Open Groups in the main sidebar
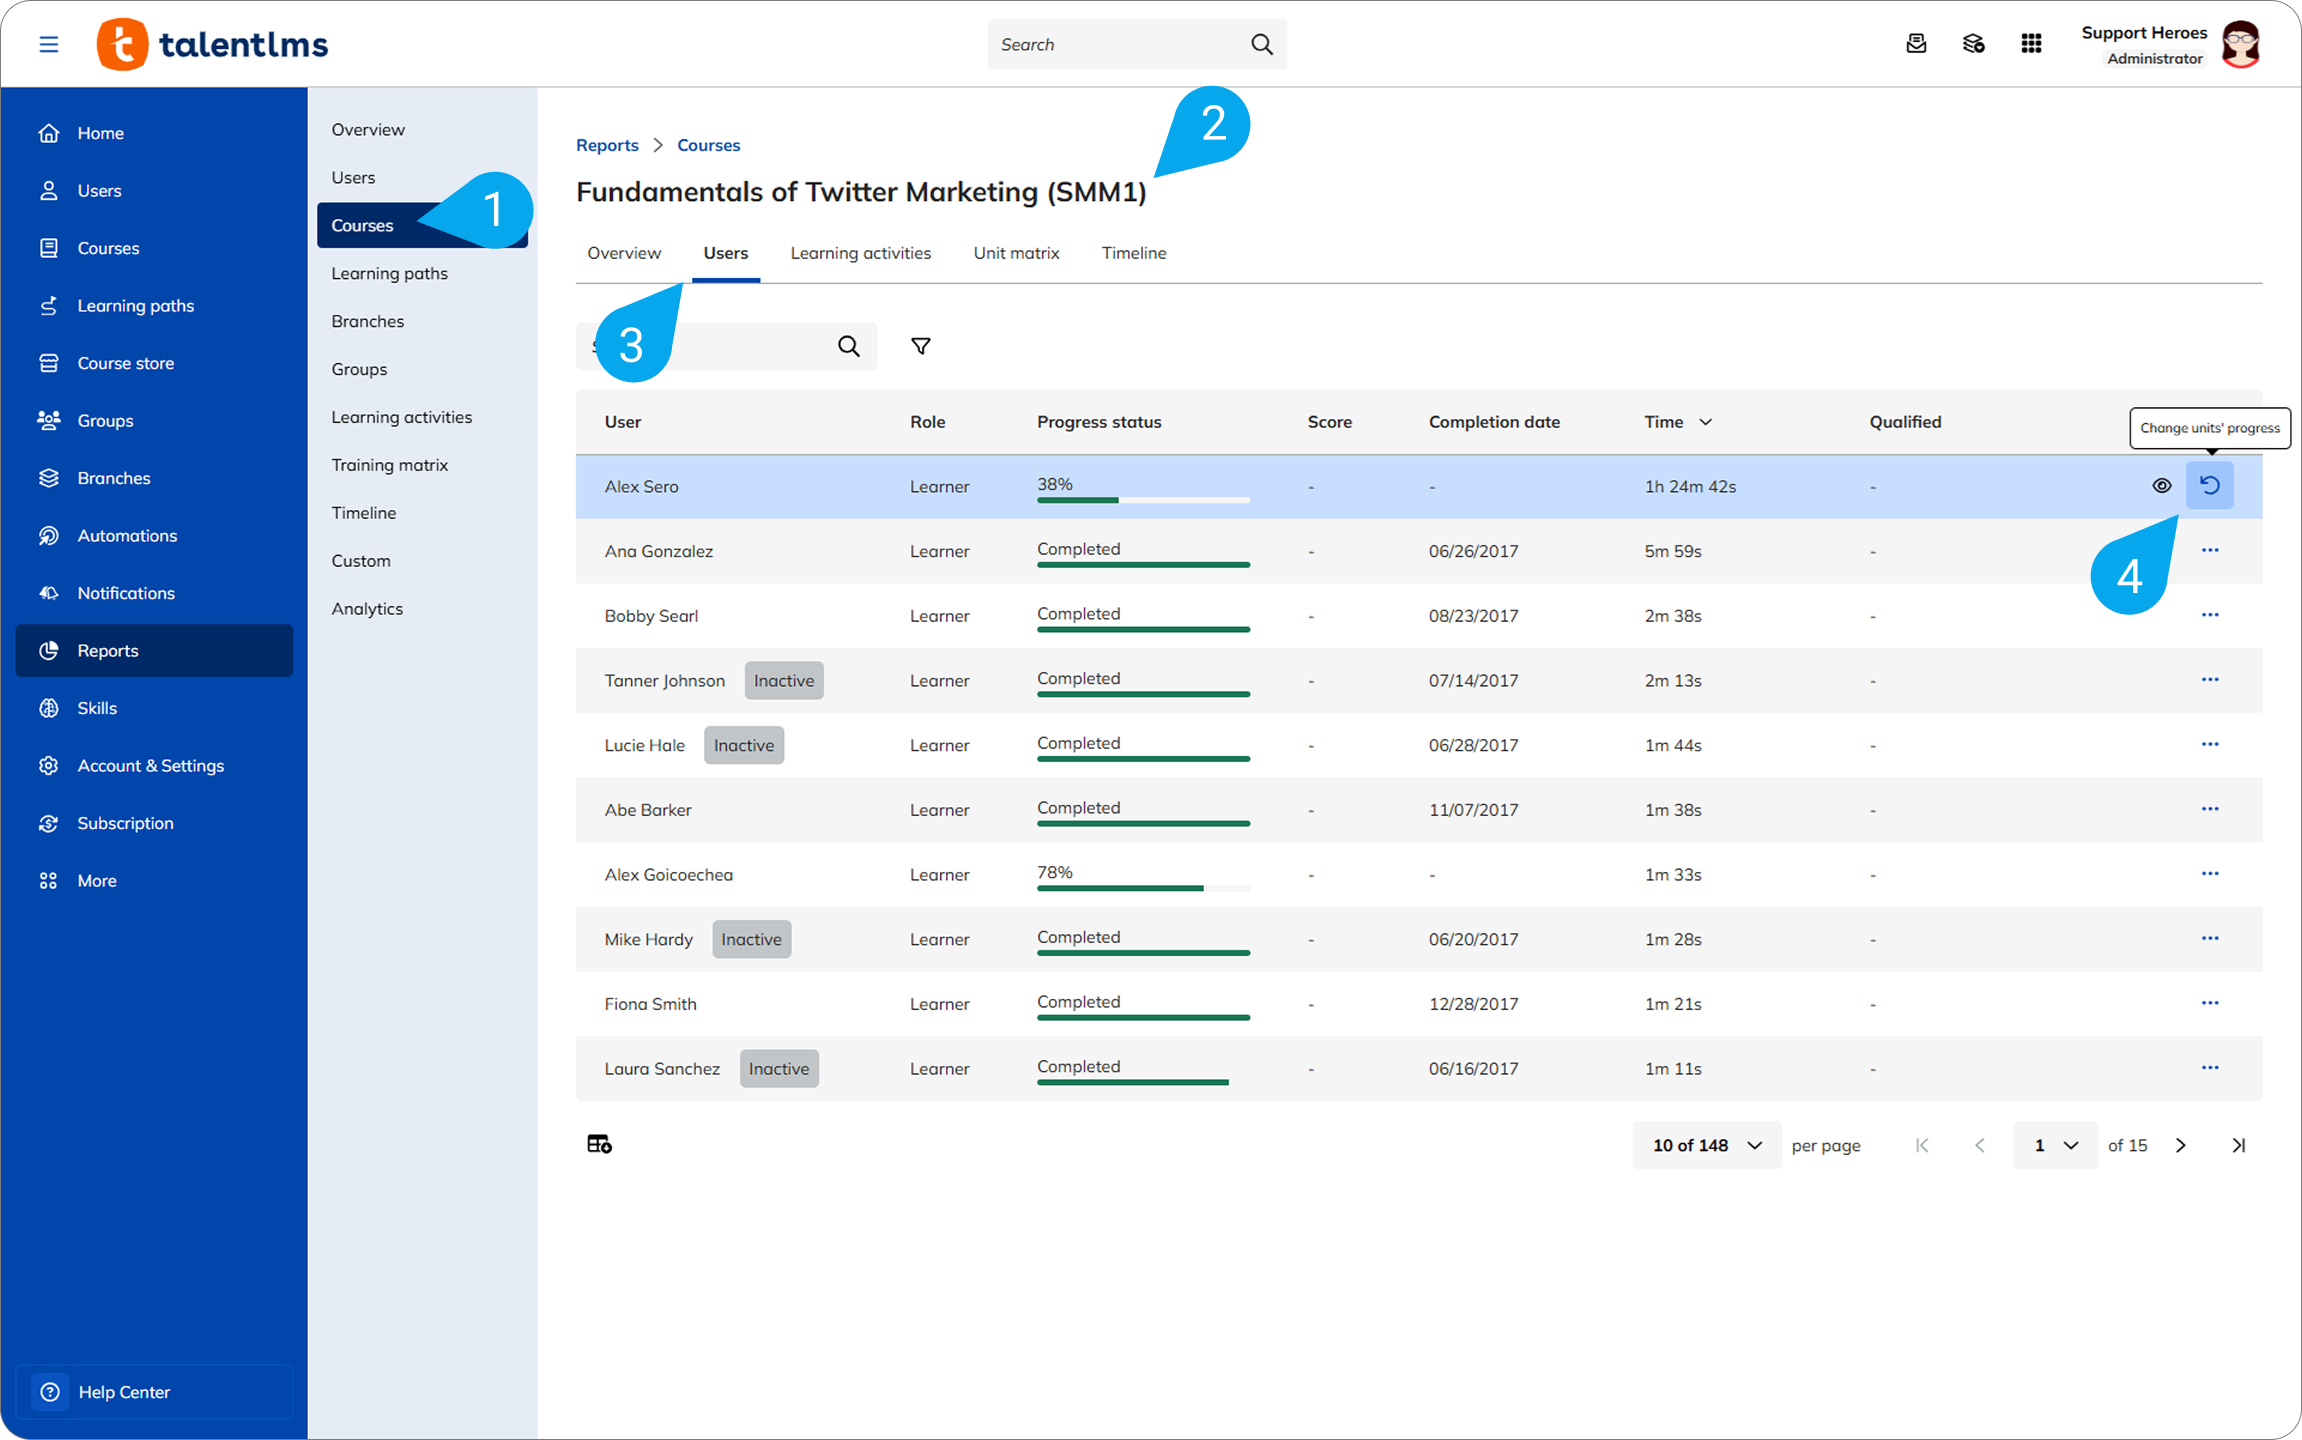This screenshot has width=2302, height=1440. pyautogui.click(x=154, y=420)
